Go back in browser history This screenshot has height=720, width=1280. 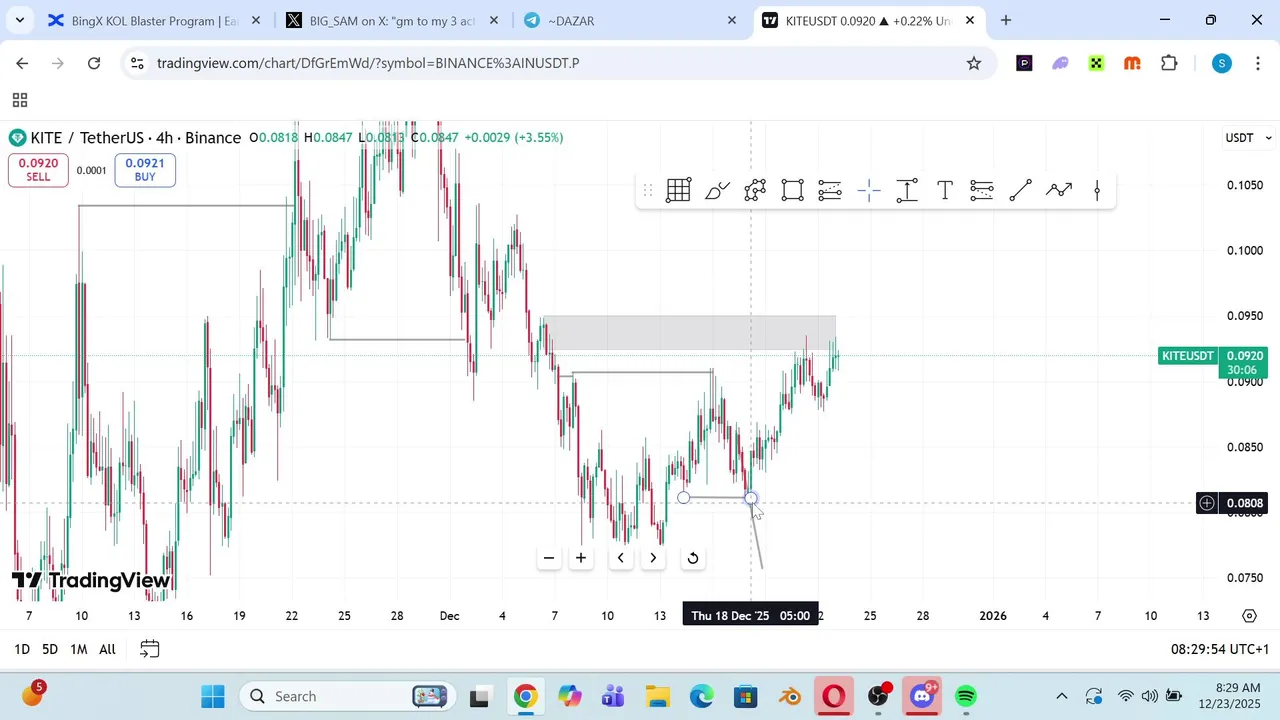click(22, 63)
